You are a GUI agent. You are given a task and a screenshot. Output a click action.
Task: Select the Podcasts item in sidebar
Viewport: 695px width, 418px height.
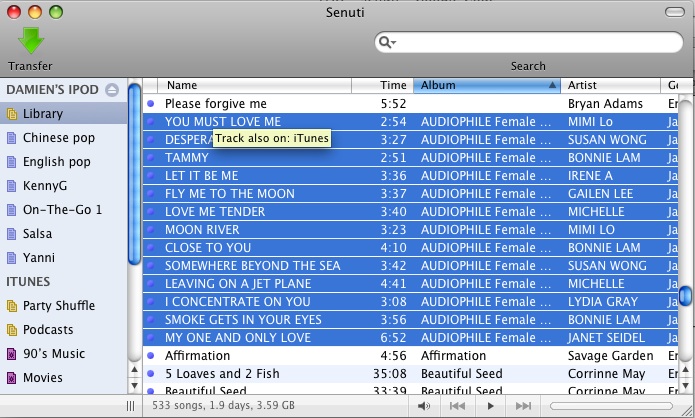click(x=48, y=330)
